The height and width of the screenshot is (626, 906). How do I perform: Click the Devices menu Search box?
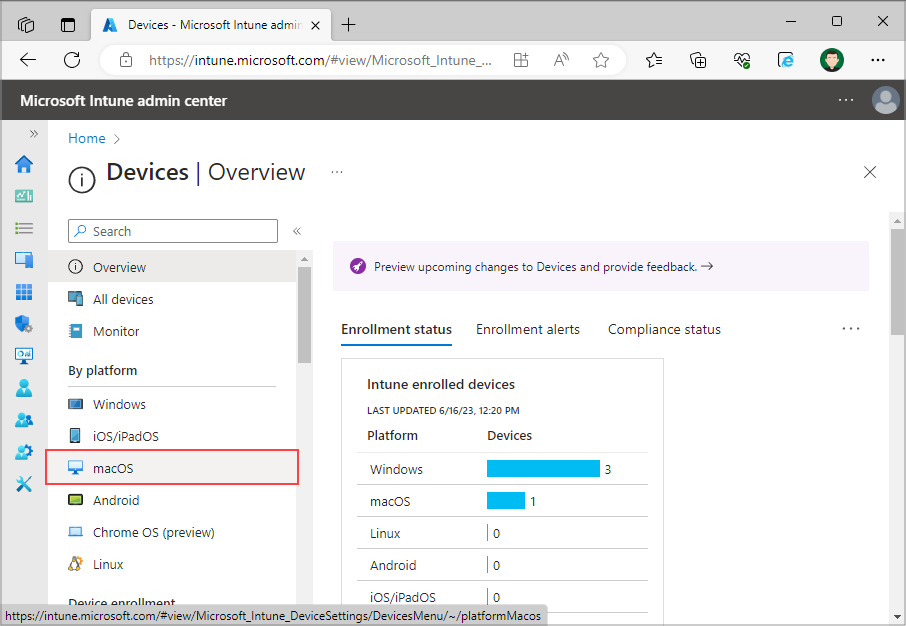click(x=173, y=231)
